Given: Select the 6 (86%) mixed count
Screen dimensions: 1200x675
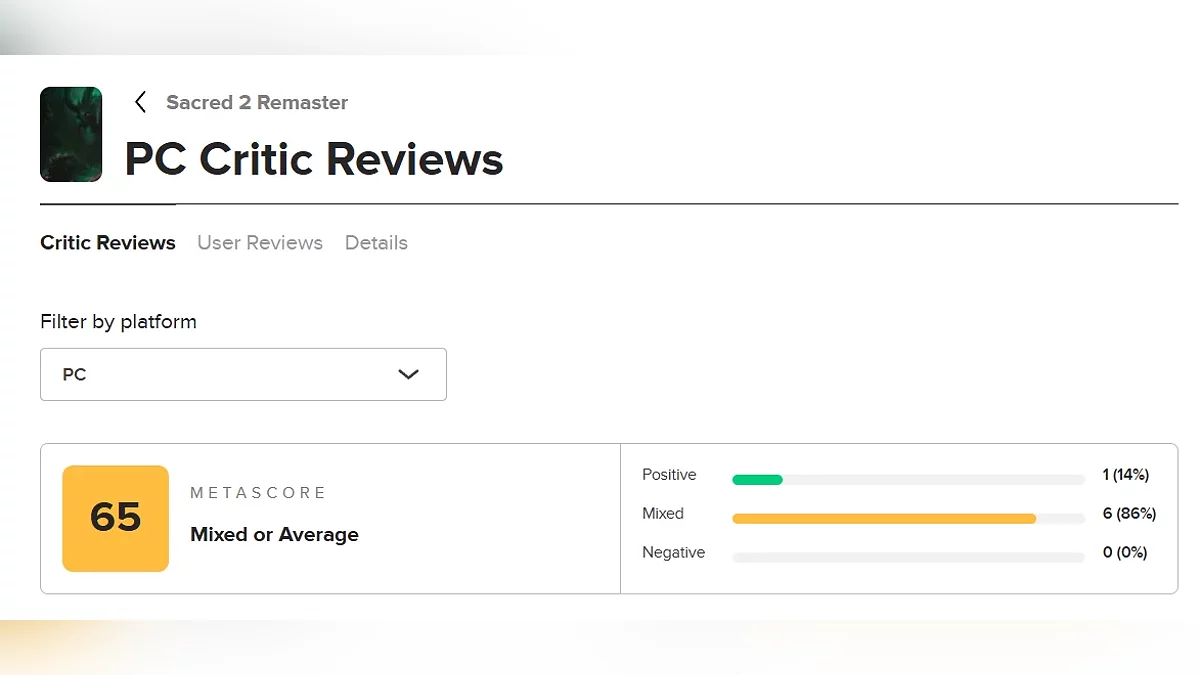Looking at the screenshot, I should tap(1129, 514).
